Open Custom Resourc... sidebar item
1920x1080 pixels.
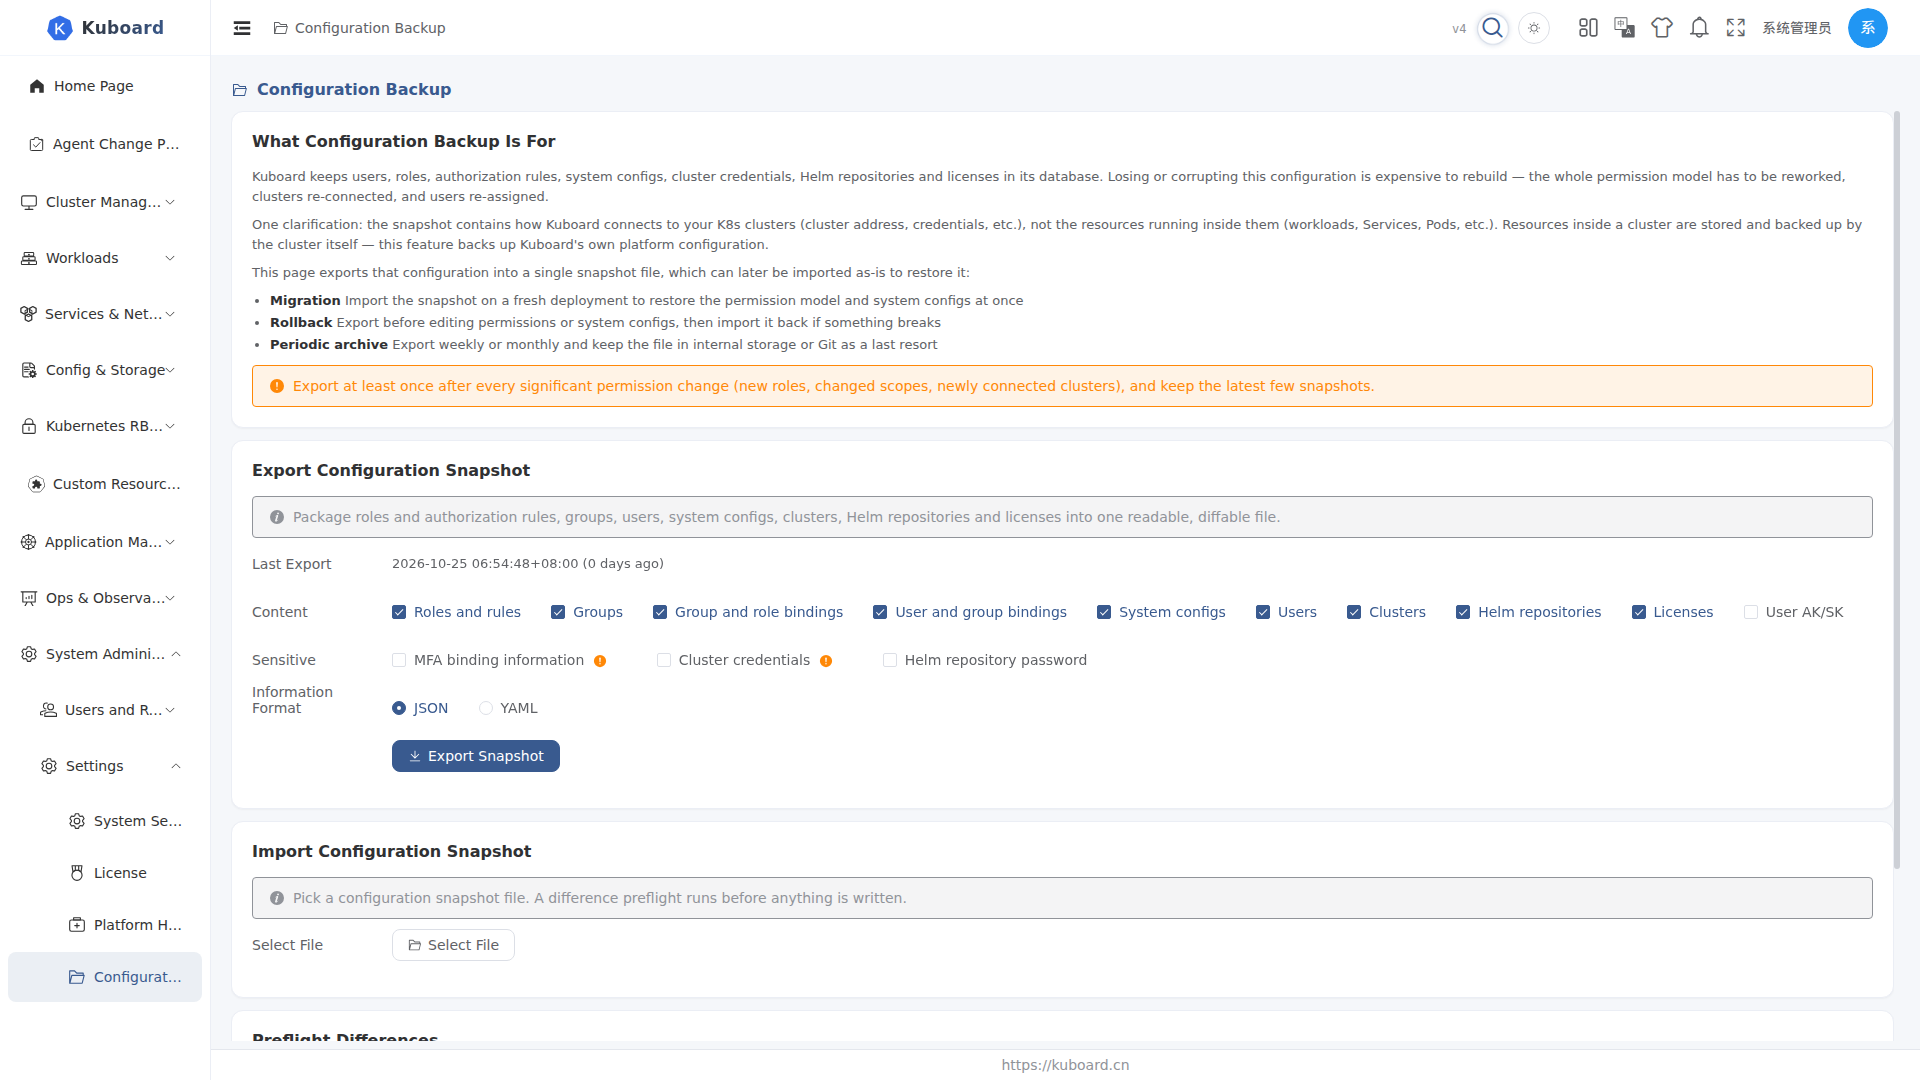pos(105,484)
